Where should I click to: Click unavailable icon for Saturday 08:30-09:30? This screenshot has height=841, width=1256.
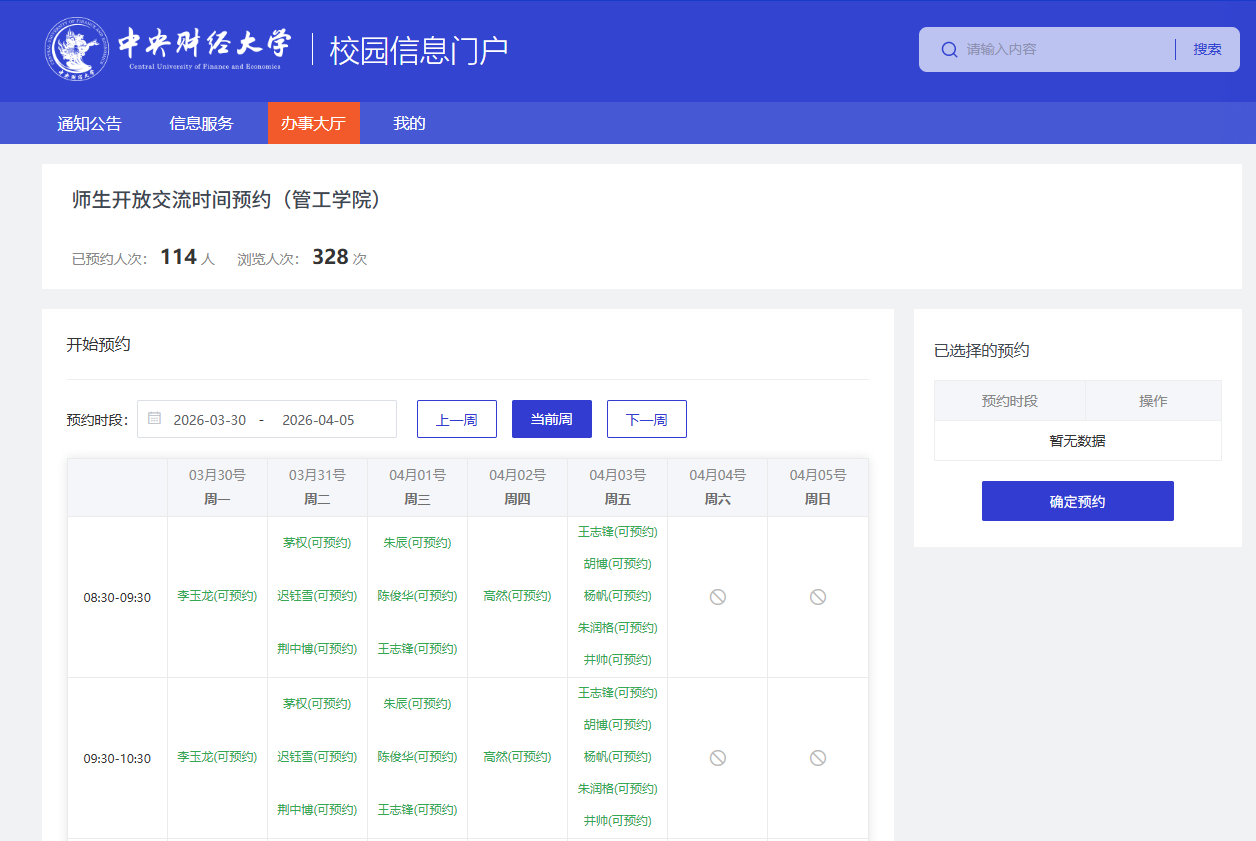717,597
